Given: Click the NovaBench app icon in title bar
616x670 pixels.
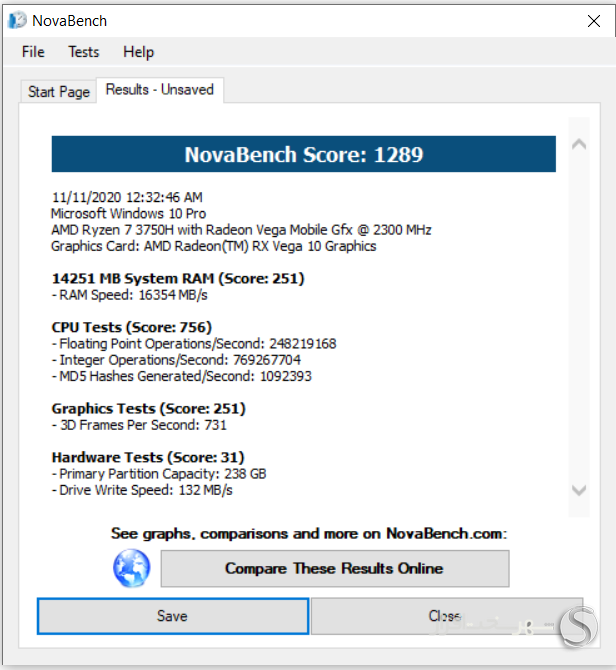Looking at the screenshot, I should pos(18,21).
